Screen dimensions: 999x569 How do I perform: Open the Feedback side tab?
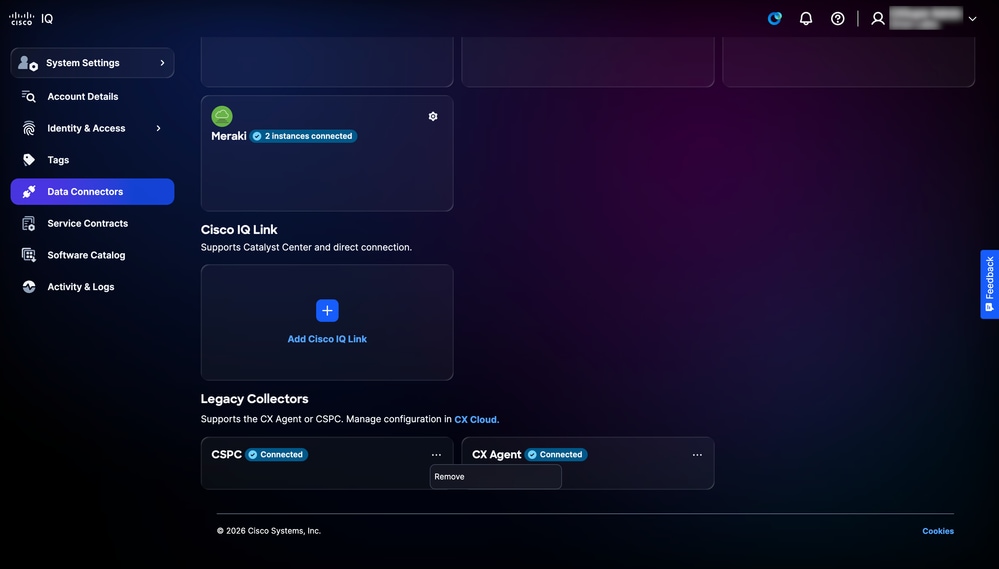pyautogui.click(x=989, y=284)
